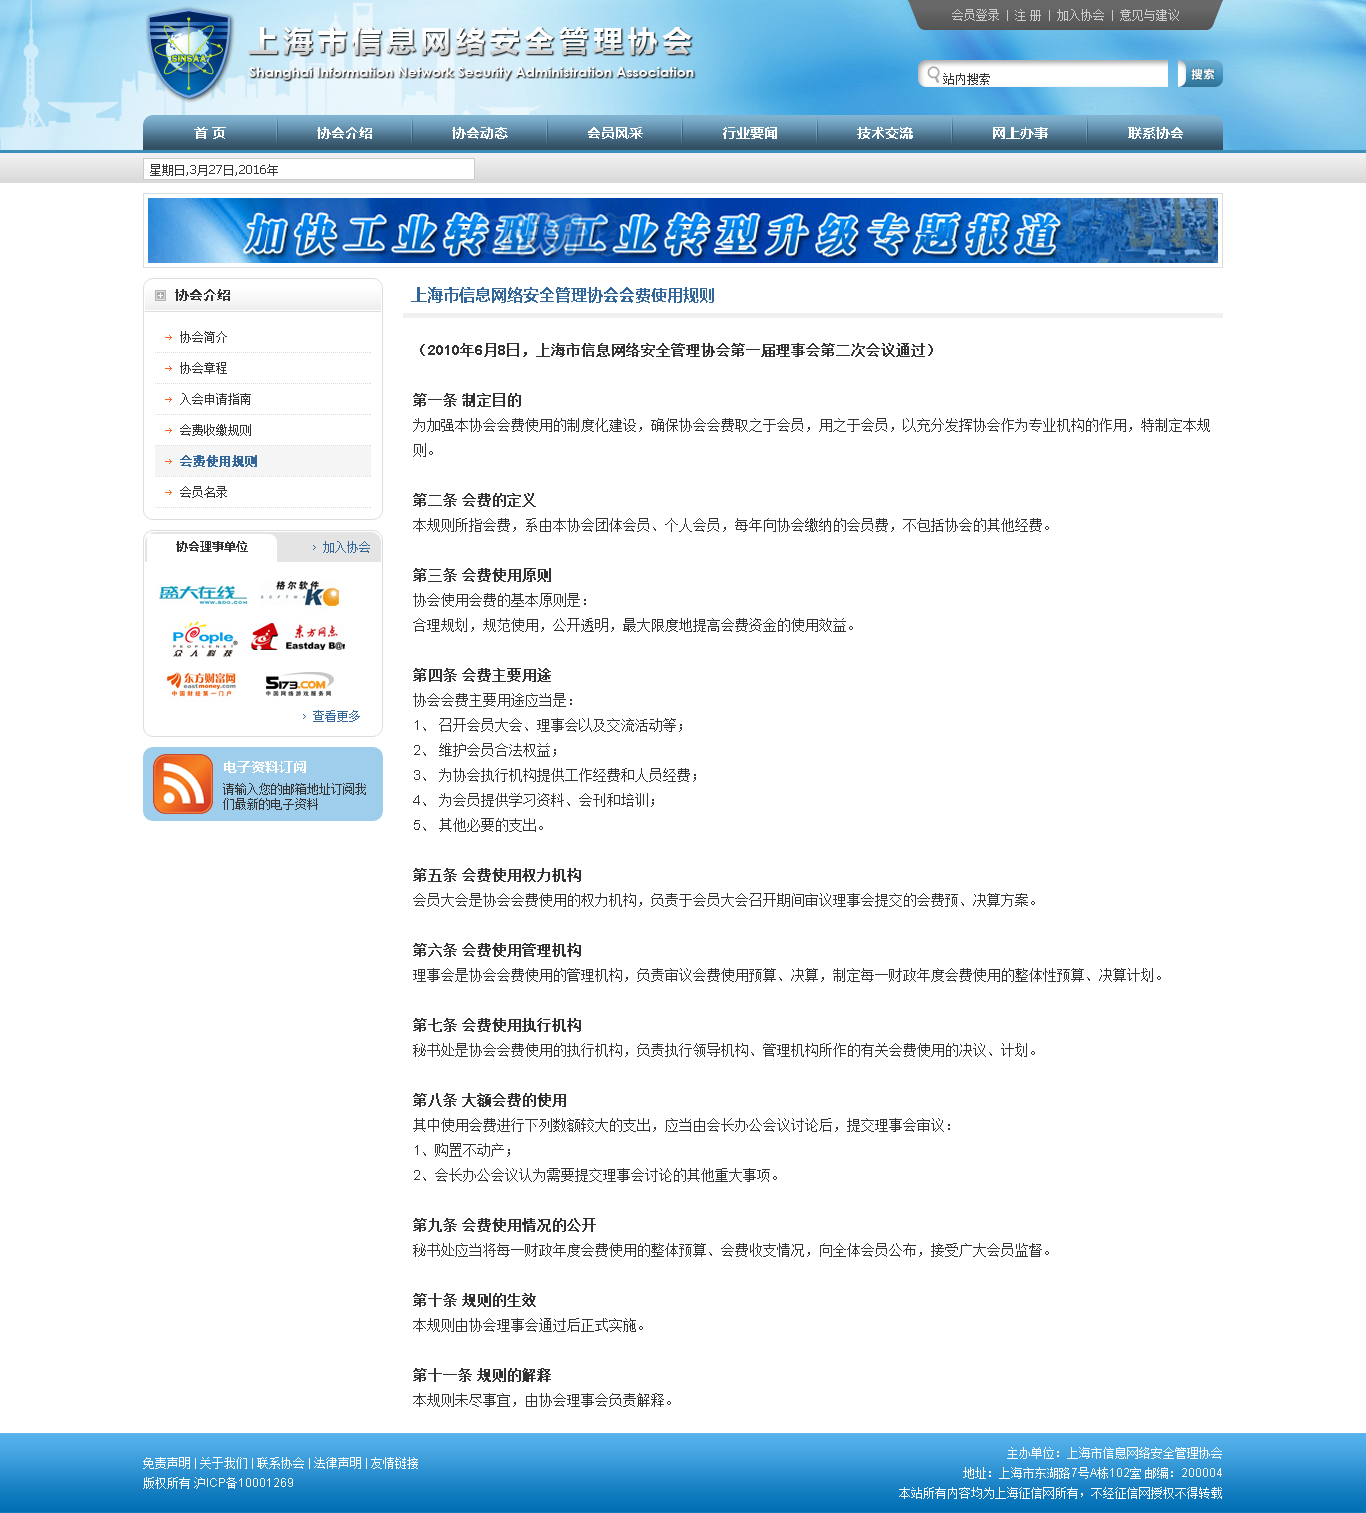Open 协会章程 in the sidebar
This screenshot has width=1366, height=1513.
pyautogui.click(x=203, y=369)
